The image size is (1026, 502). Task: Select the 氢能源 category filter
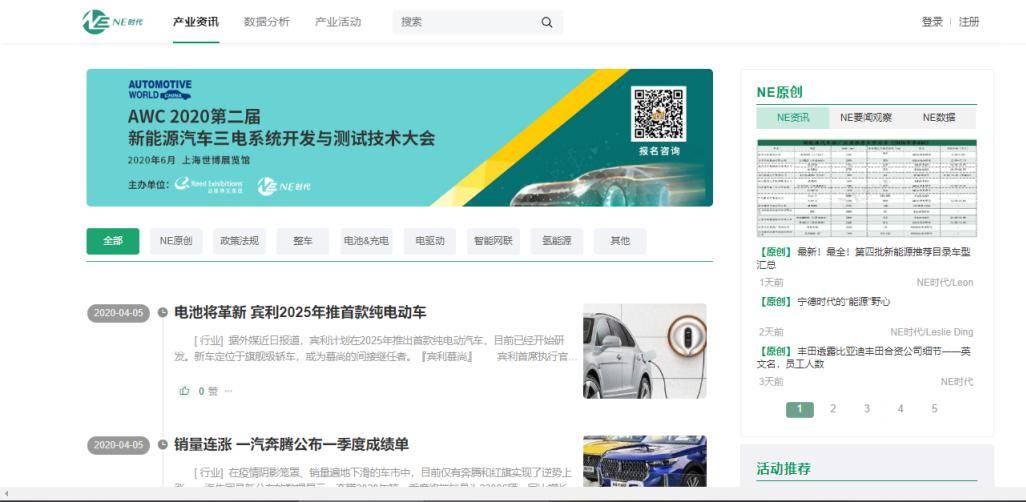click(x=557, y=241)
